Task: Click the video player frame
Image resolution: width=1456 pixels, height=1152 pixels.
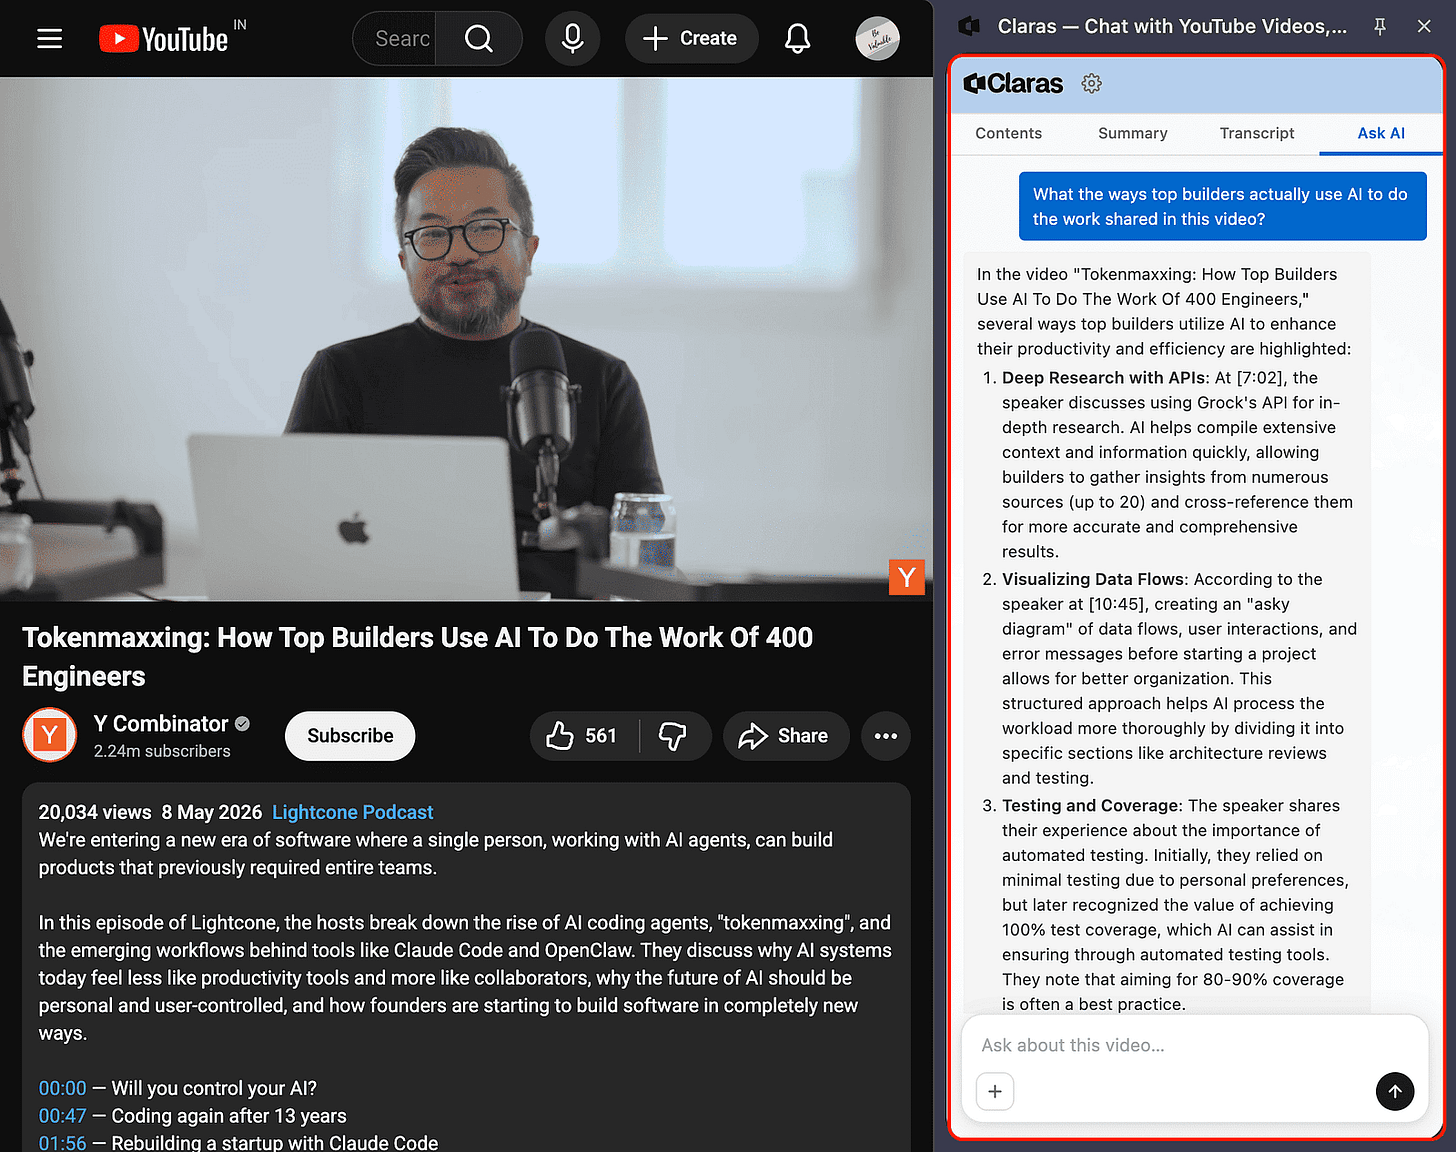Action: (x=466, y=339)
